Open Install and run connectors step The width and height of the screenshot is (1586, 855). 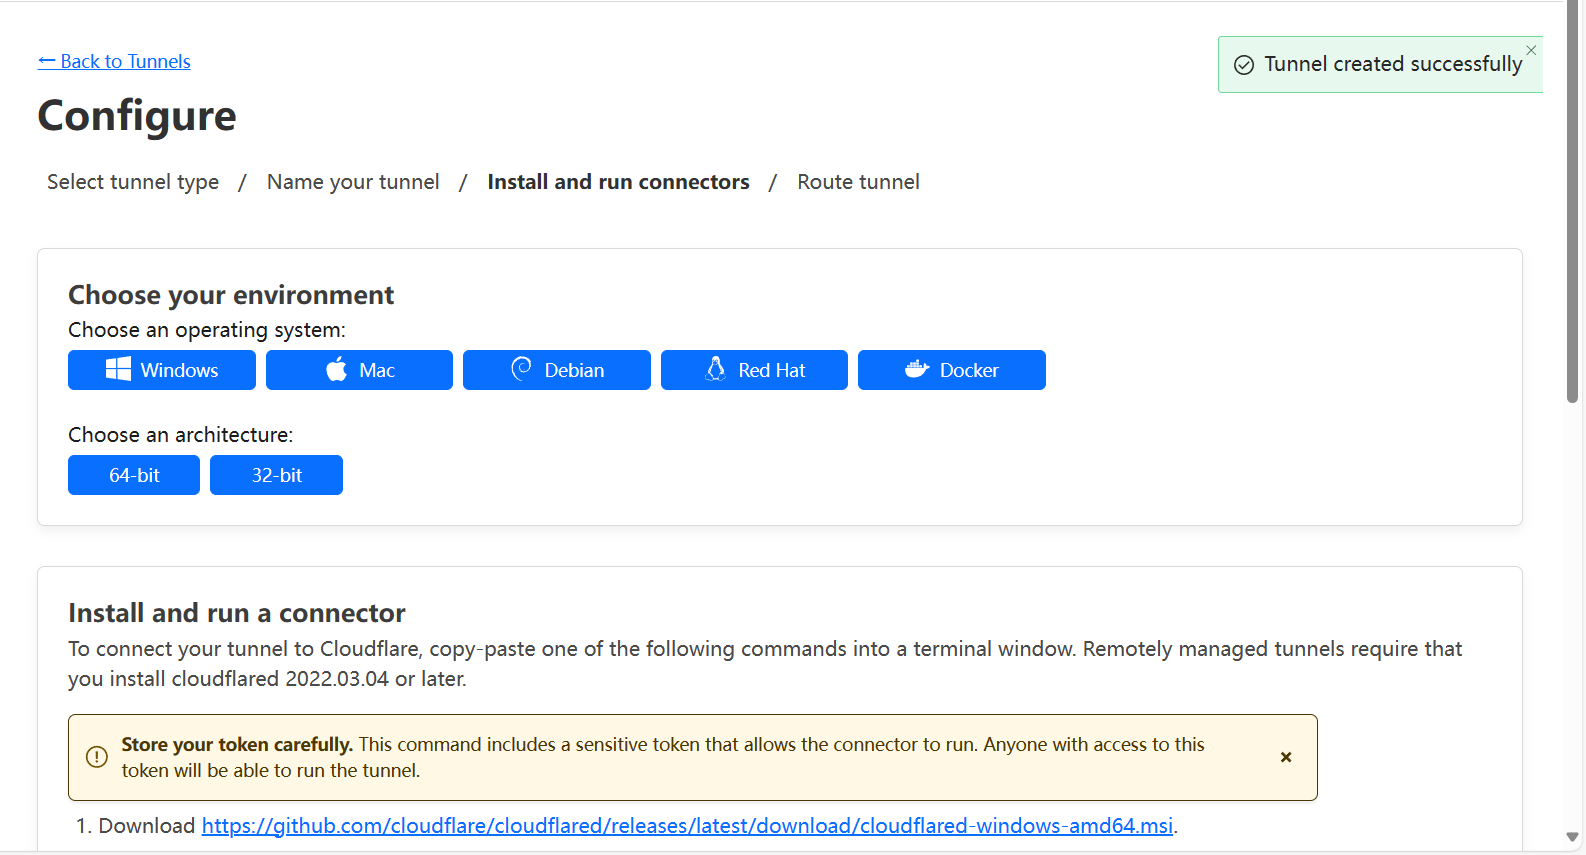click(618, 182)
